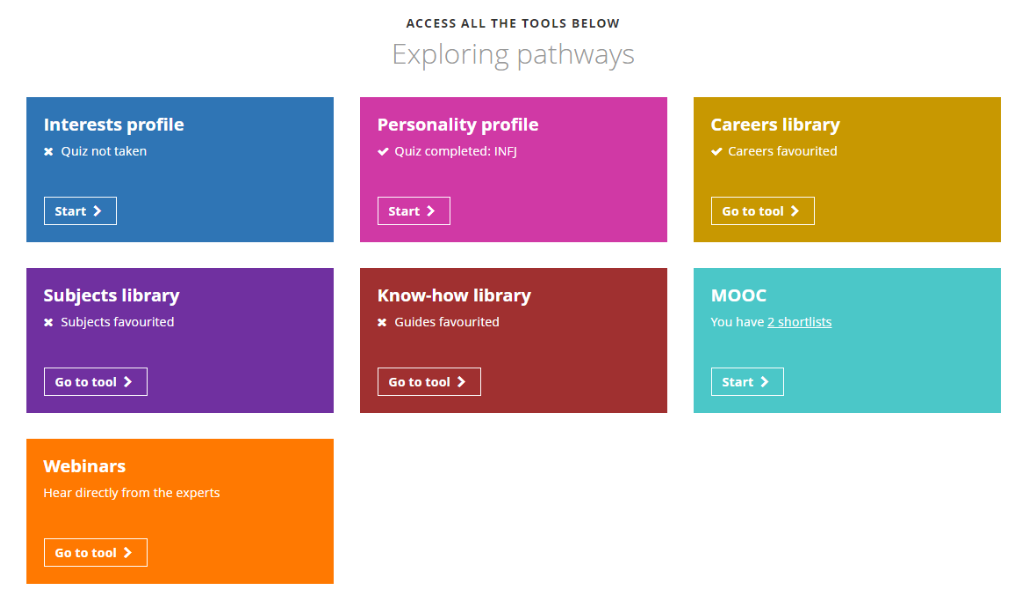Open the Know-how library tool
Viewport: 1015px width, 591px height.
click(429, 382)
